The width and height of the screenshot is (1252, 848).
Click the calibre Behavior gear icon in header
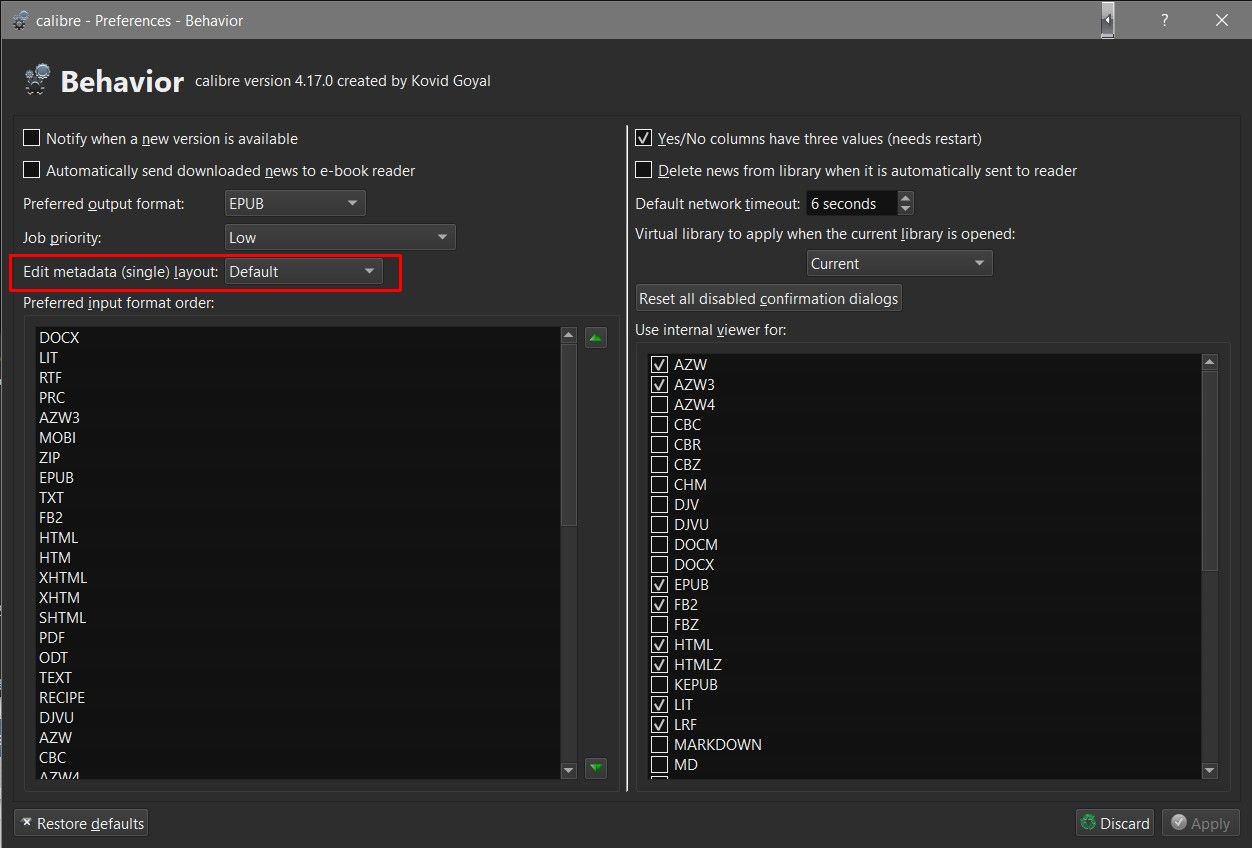(x=37, y=79)
